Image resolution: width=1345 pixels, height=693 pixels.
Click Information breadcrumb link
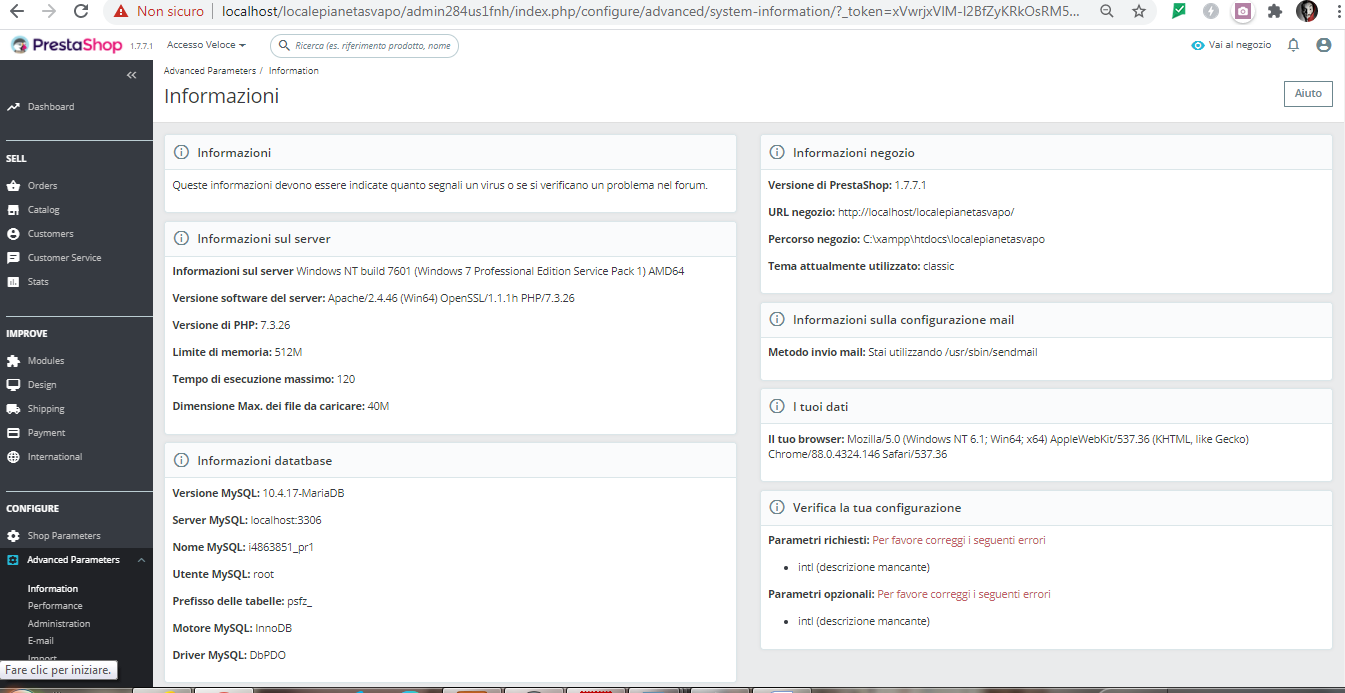click(x=294, y=71)
